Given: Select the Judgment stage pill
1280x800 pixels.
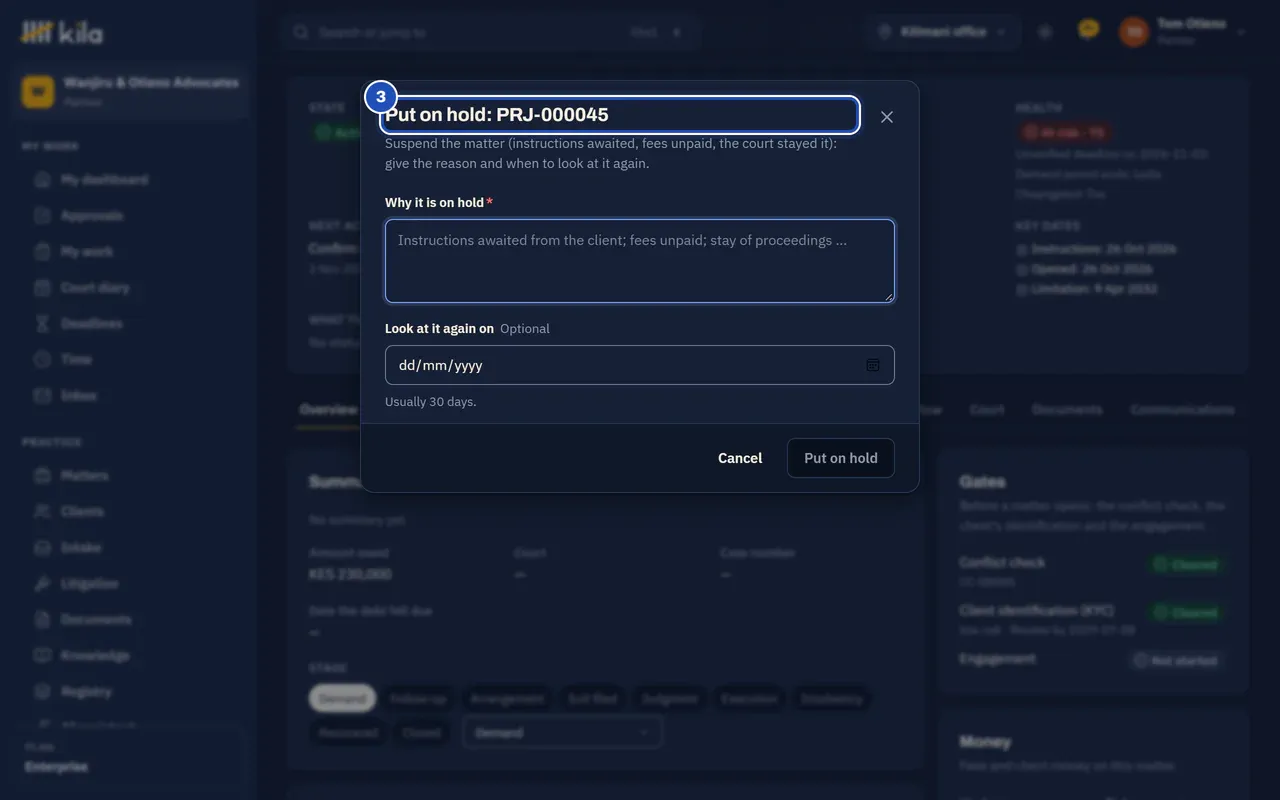Looking at the screenshot, I should (669, 699).
